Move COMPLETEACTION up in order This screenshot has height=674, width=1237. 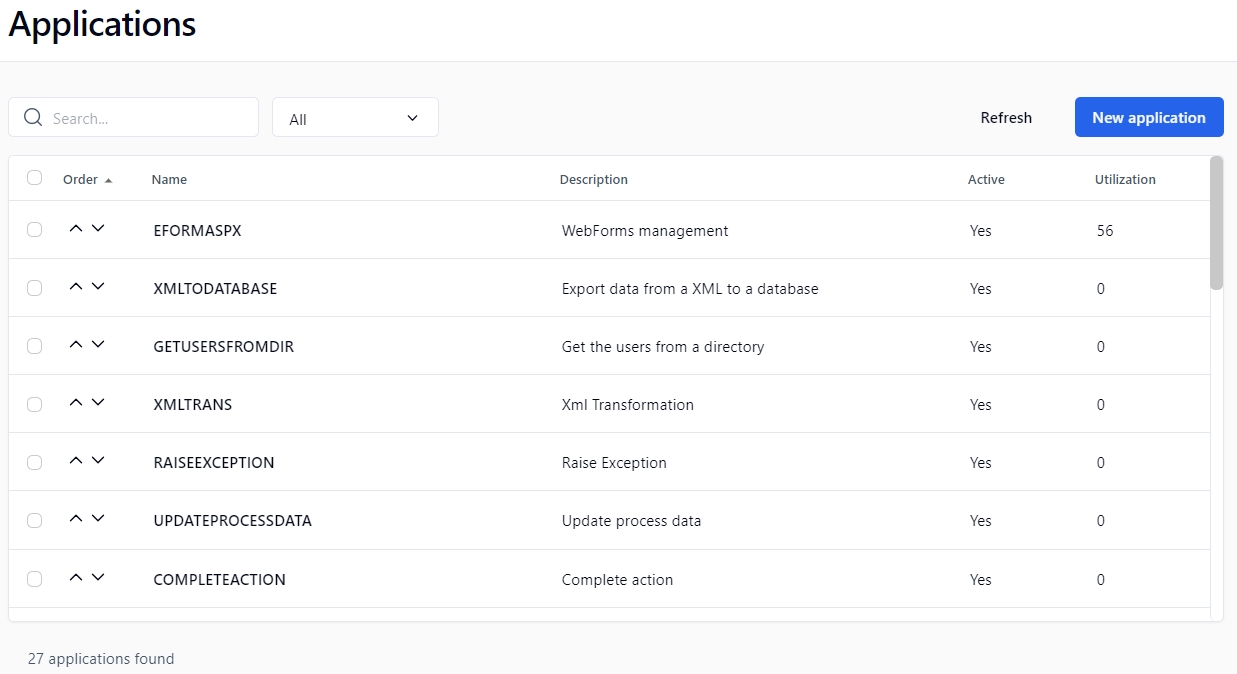pos(76,578)
